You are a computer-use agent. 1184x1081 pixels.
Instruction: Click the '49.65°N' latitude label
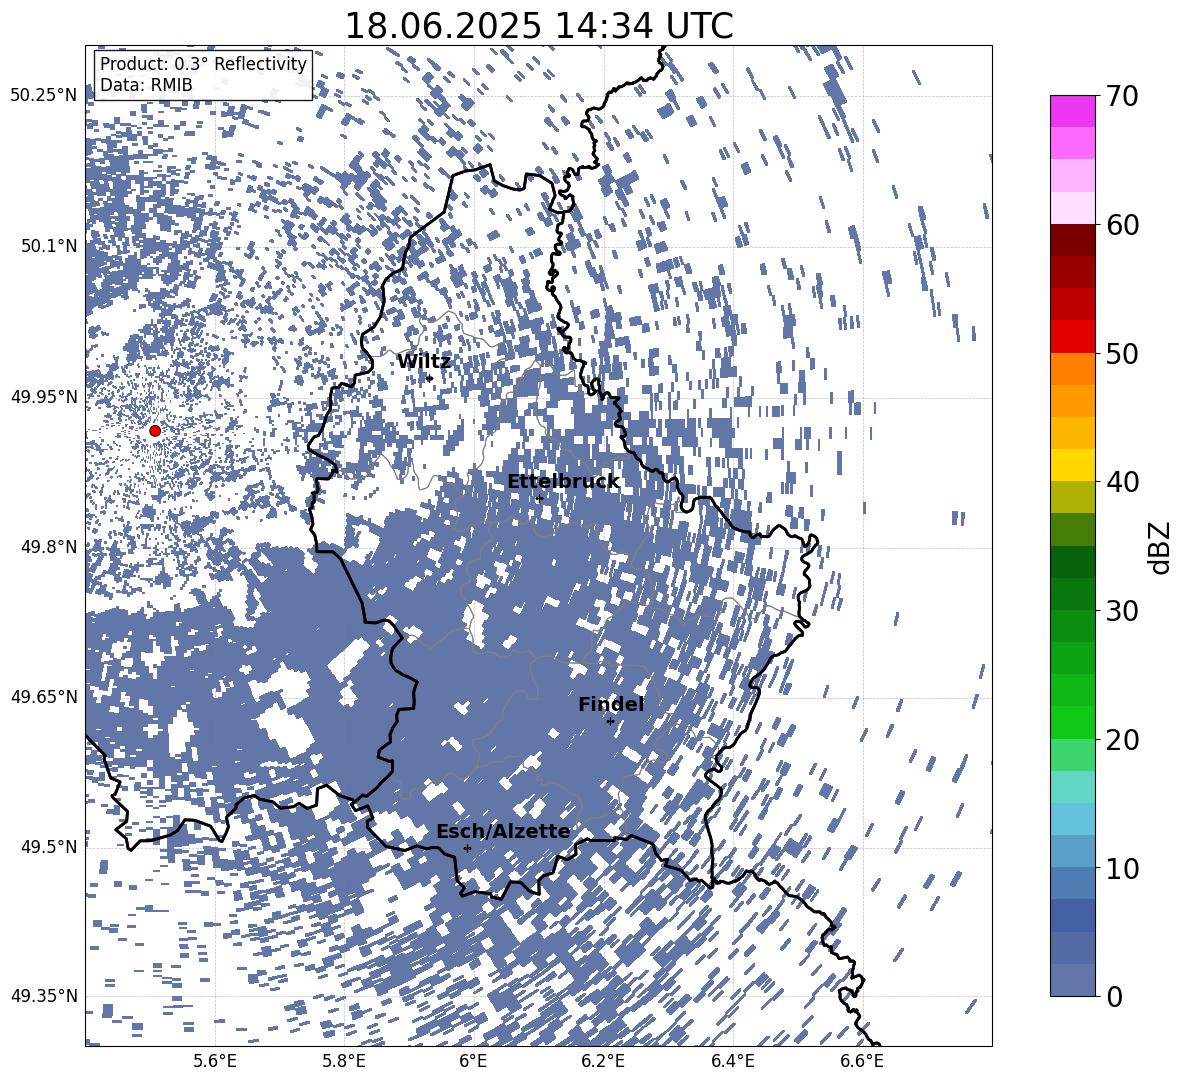point(45,696)
